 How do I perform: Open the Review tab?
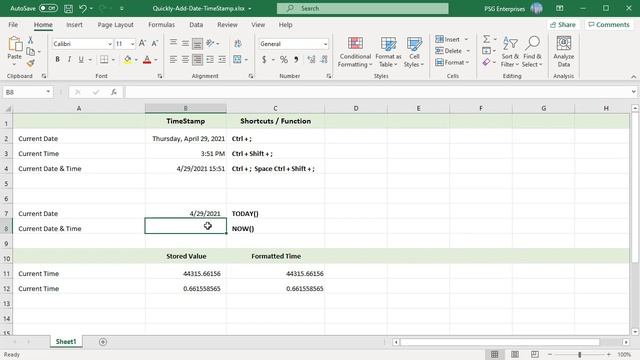(227, 24)
